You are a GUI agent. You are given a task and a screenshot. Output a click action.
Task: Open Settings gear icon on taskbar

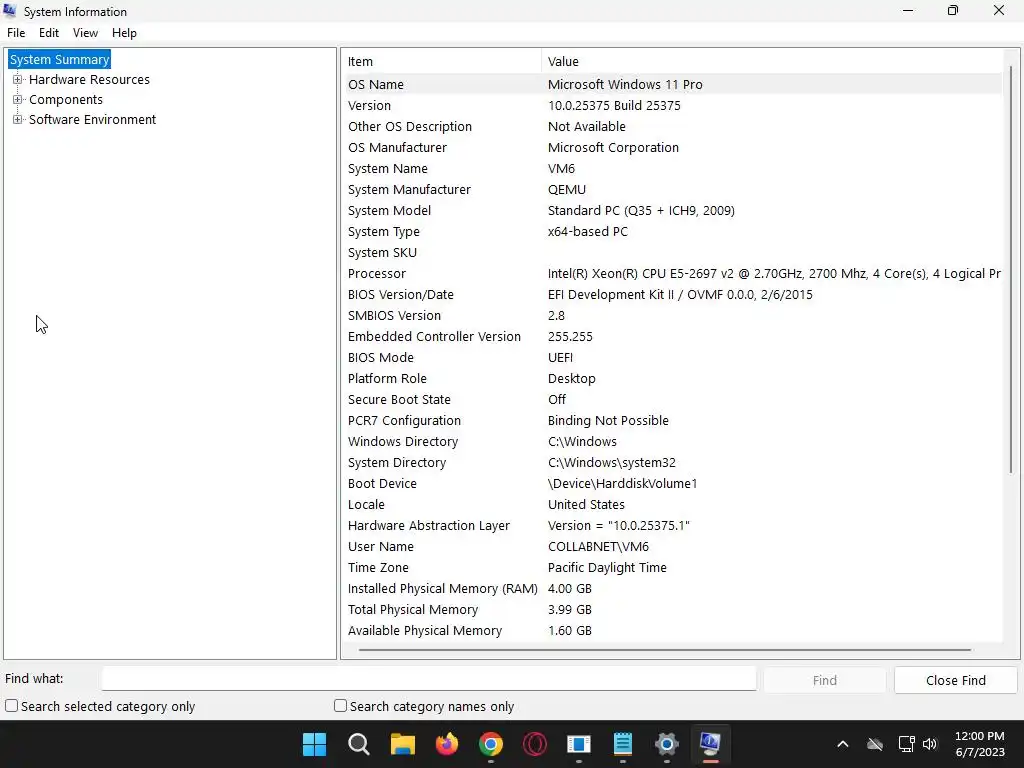[667, 744]
